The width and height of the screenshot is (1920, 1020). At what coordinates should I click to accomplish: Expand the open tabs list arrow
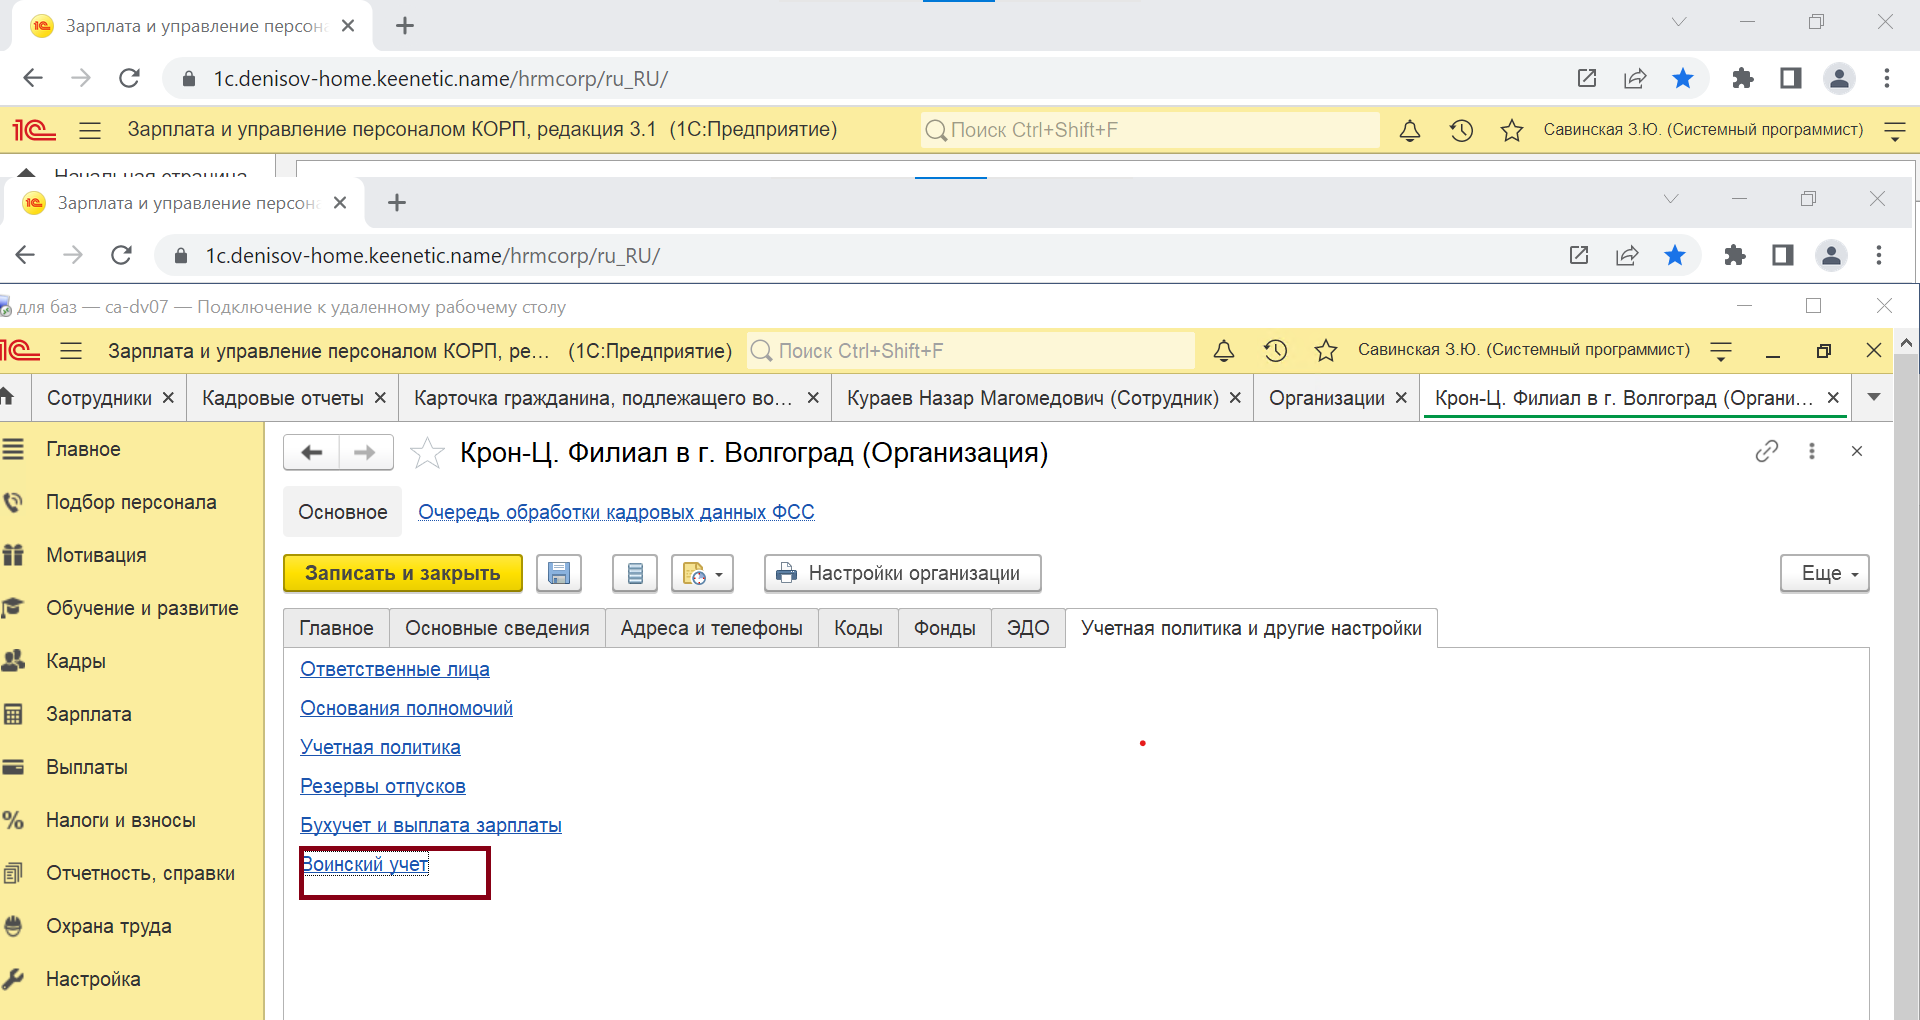tap(1873, 397)
